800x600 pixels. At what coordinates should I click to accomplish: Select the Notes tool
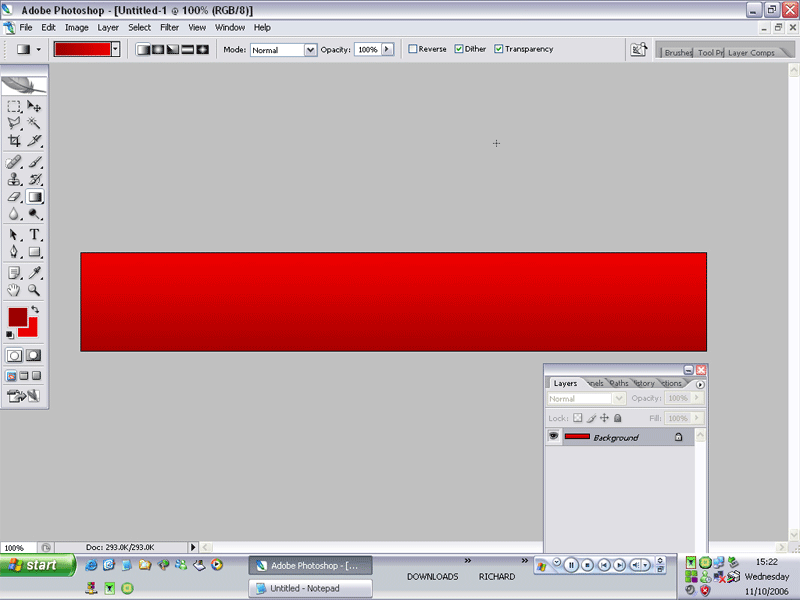pos(14,273)
